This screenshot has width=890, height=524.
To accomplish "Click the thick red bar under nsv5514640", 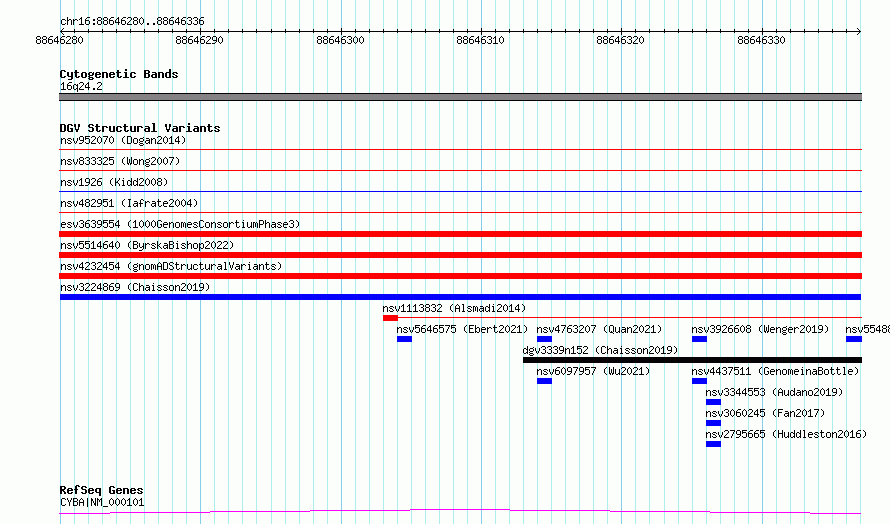I will coord(460,255).
